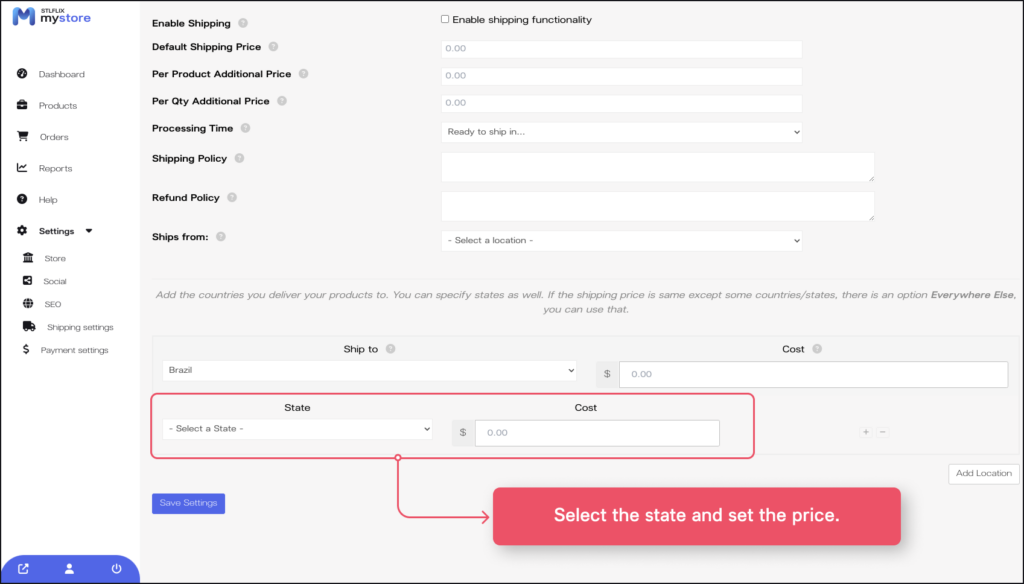Click the user profile icon at bottom
Image resolution: width=1024 pixels, height=584 pixels.
pos(69,569)
